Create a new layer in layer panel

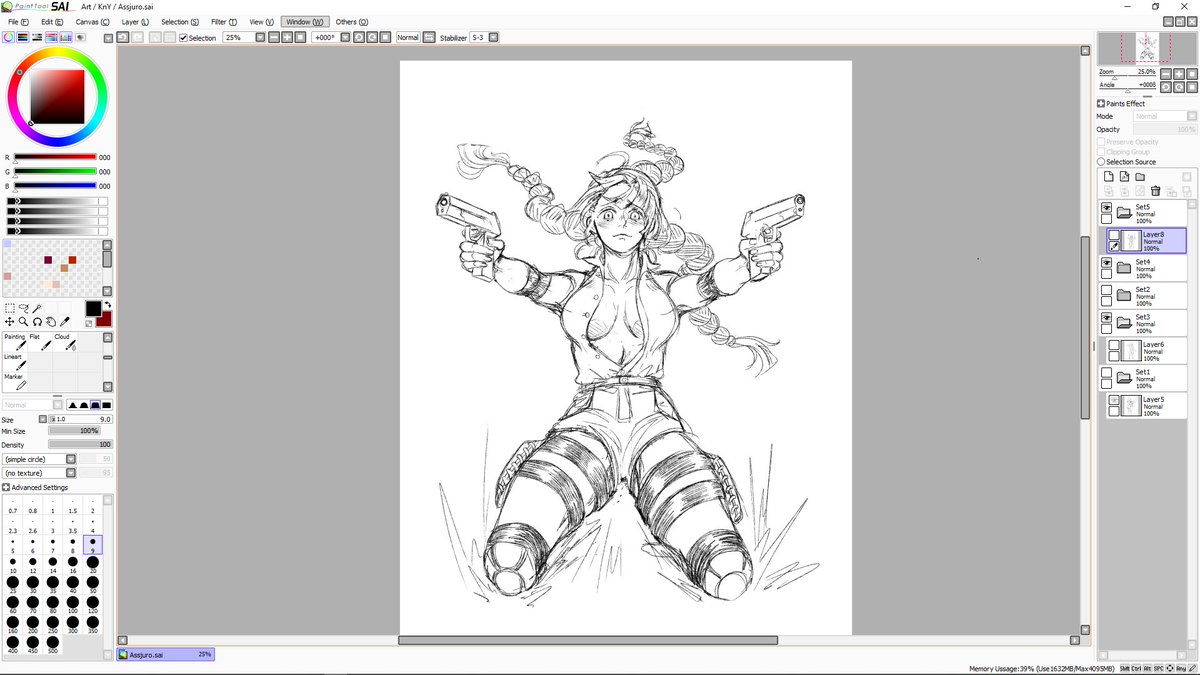tap(1108, 177)
